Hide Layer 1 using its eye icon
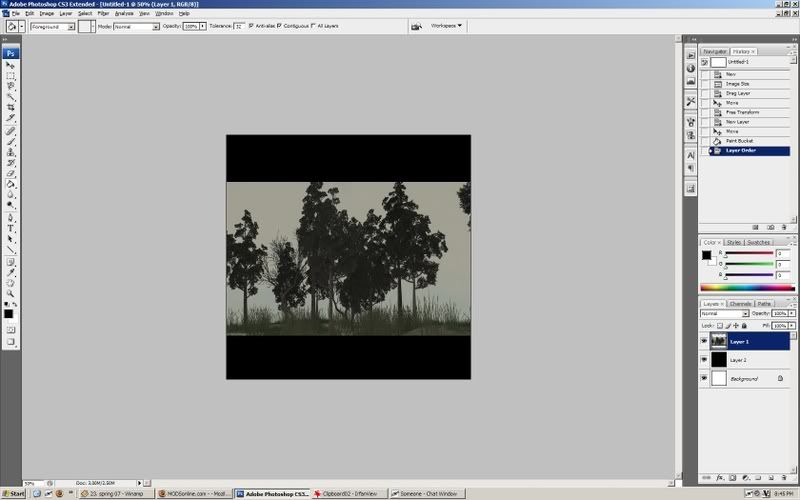The width and height of the screenshot is (800, 500). 704,341
